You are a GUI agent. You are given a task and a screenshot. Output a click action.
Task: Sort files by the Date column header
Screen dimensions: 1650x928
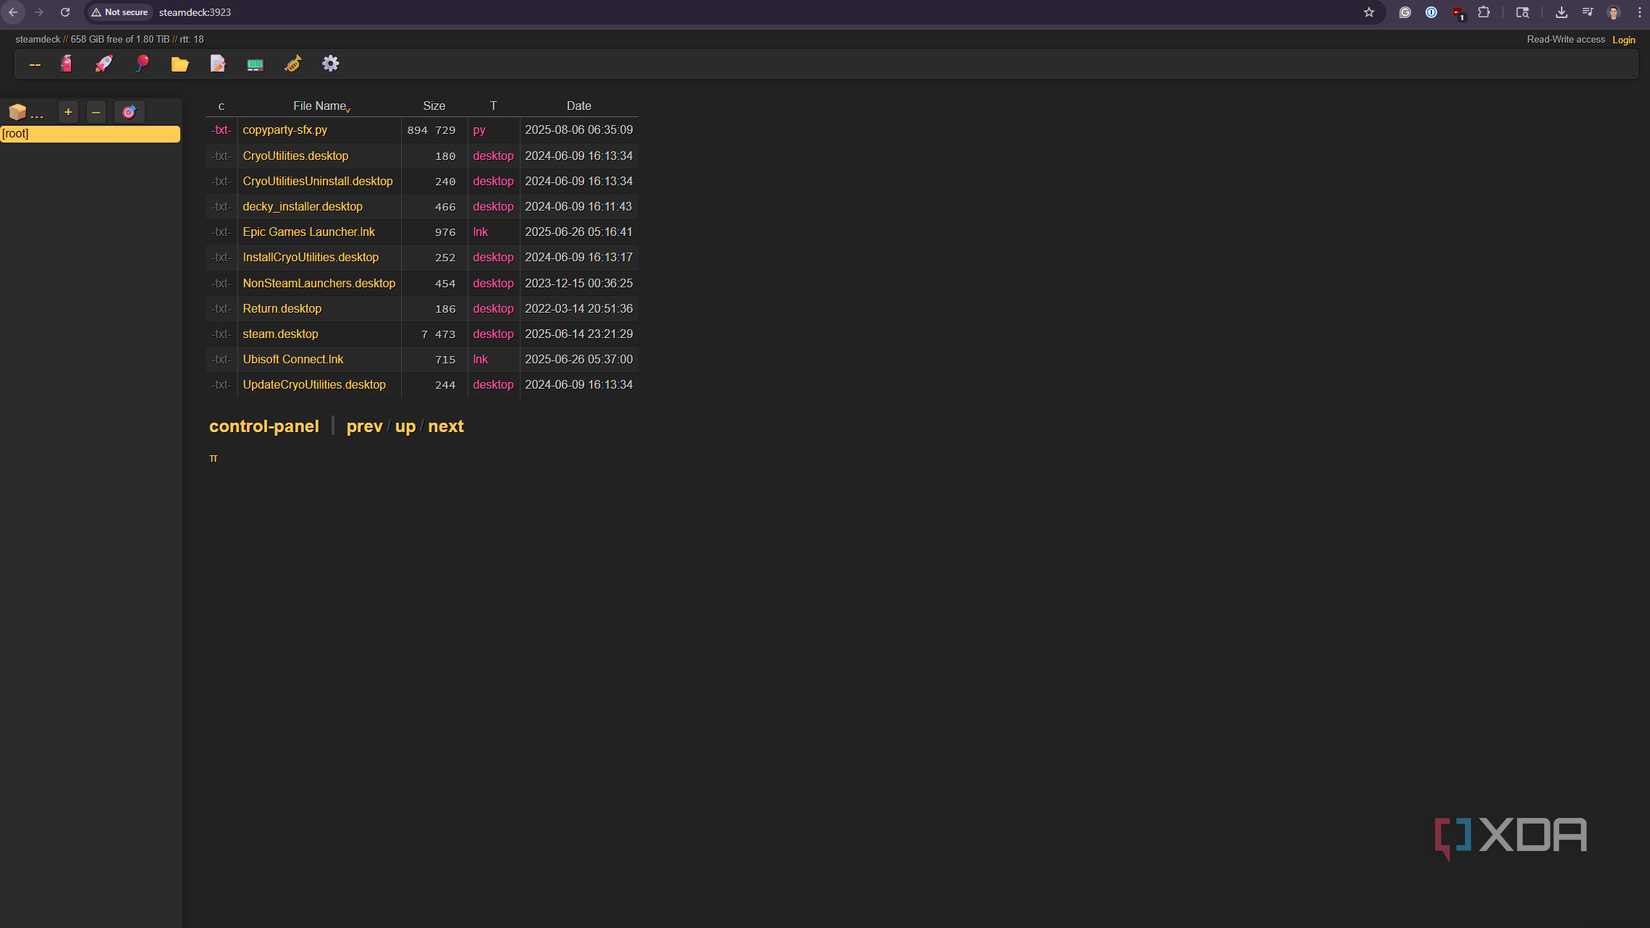pos(578,105)
